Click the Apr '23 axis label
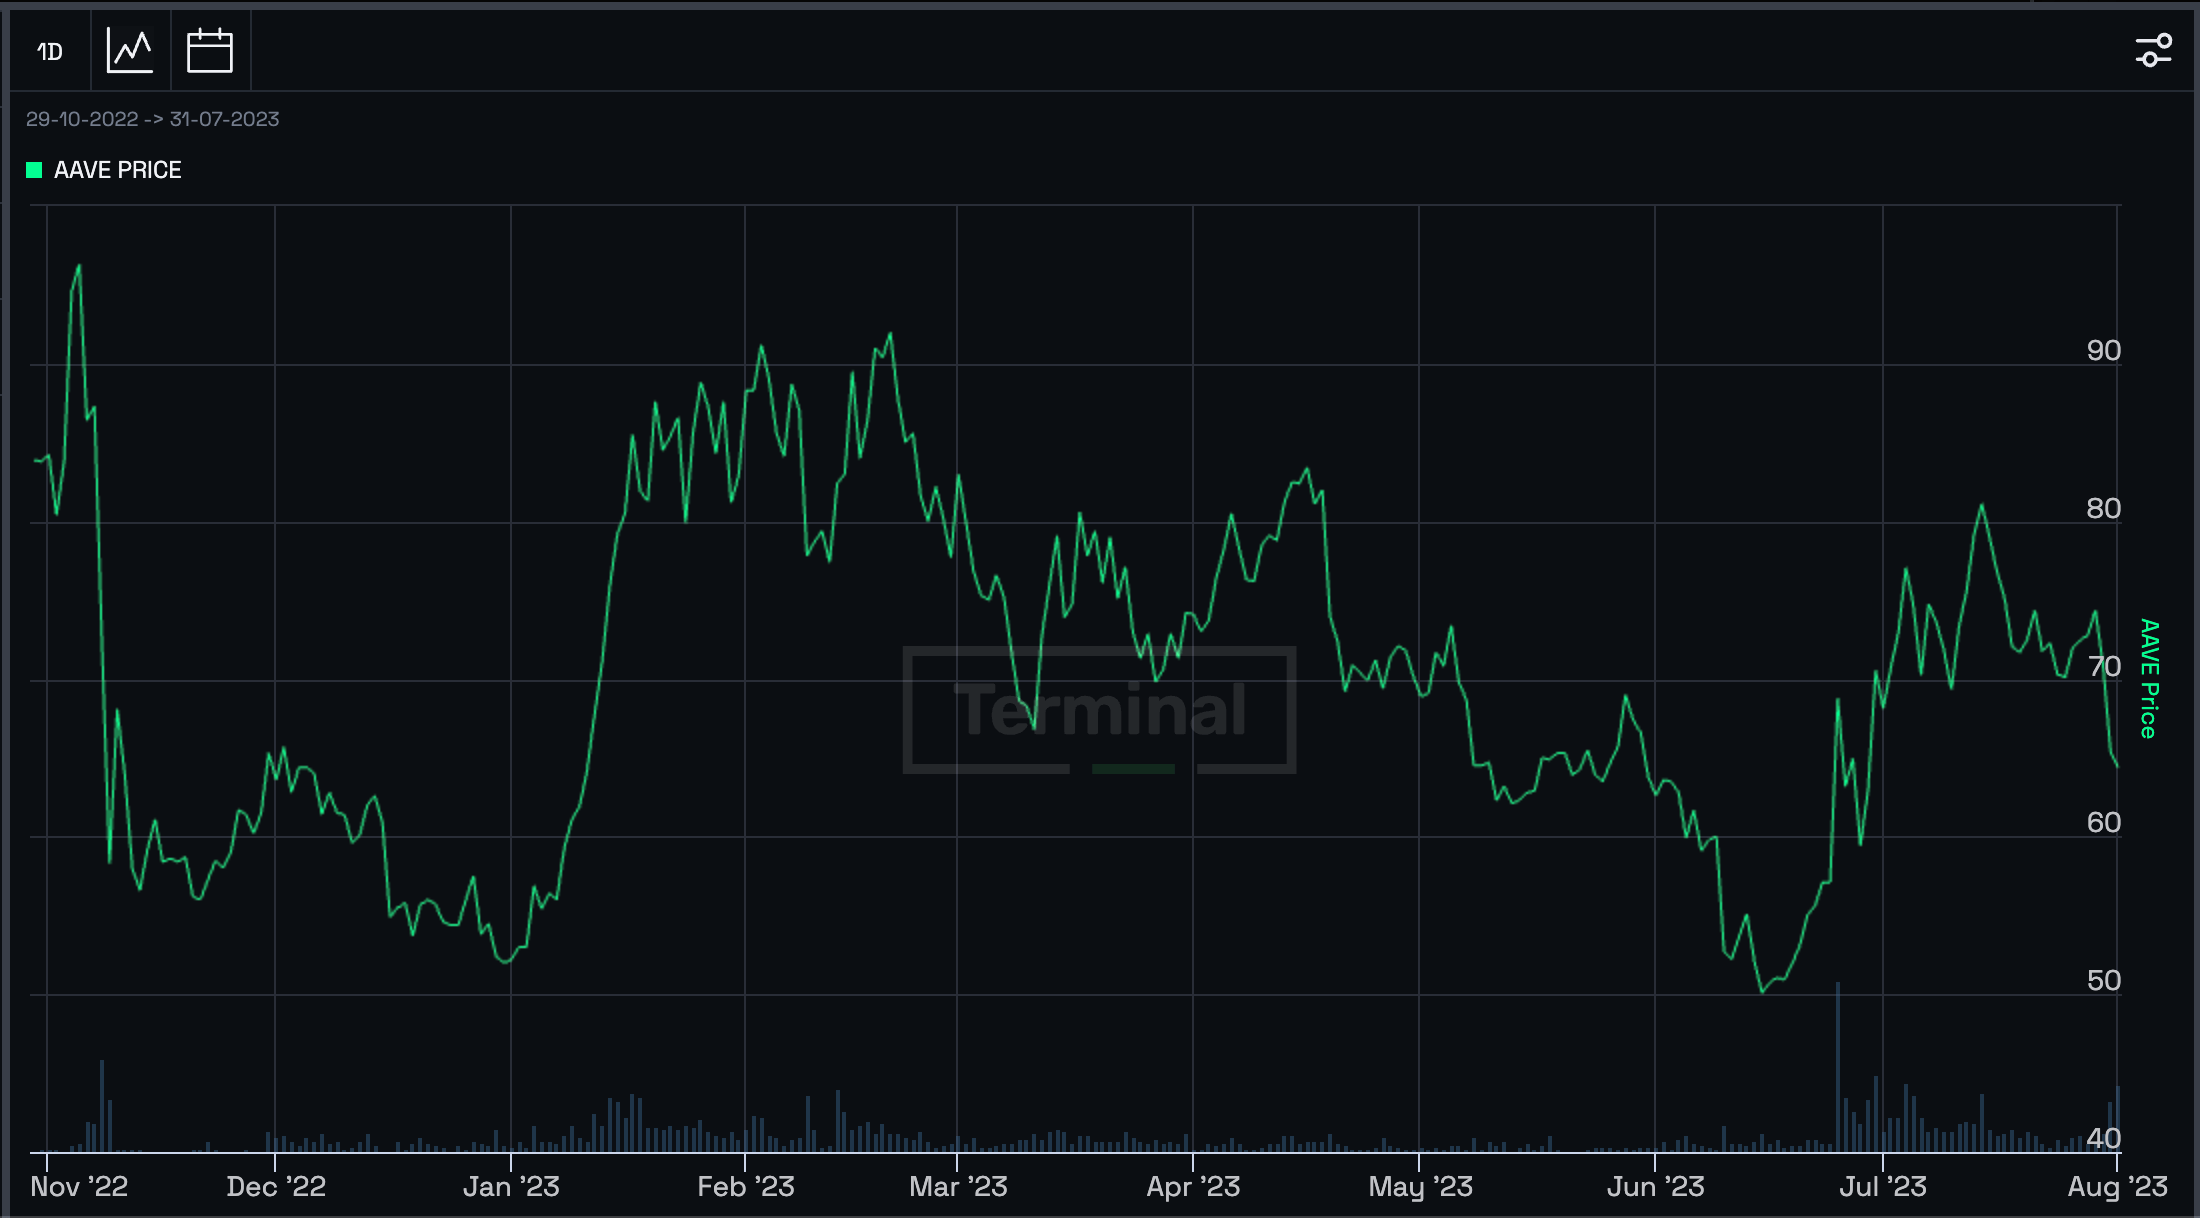 1193,1187
